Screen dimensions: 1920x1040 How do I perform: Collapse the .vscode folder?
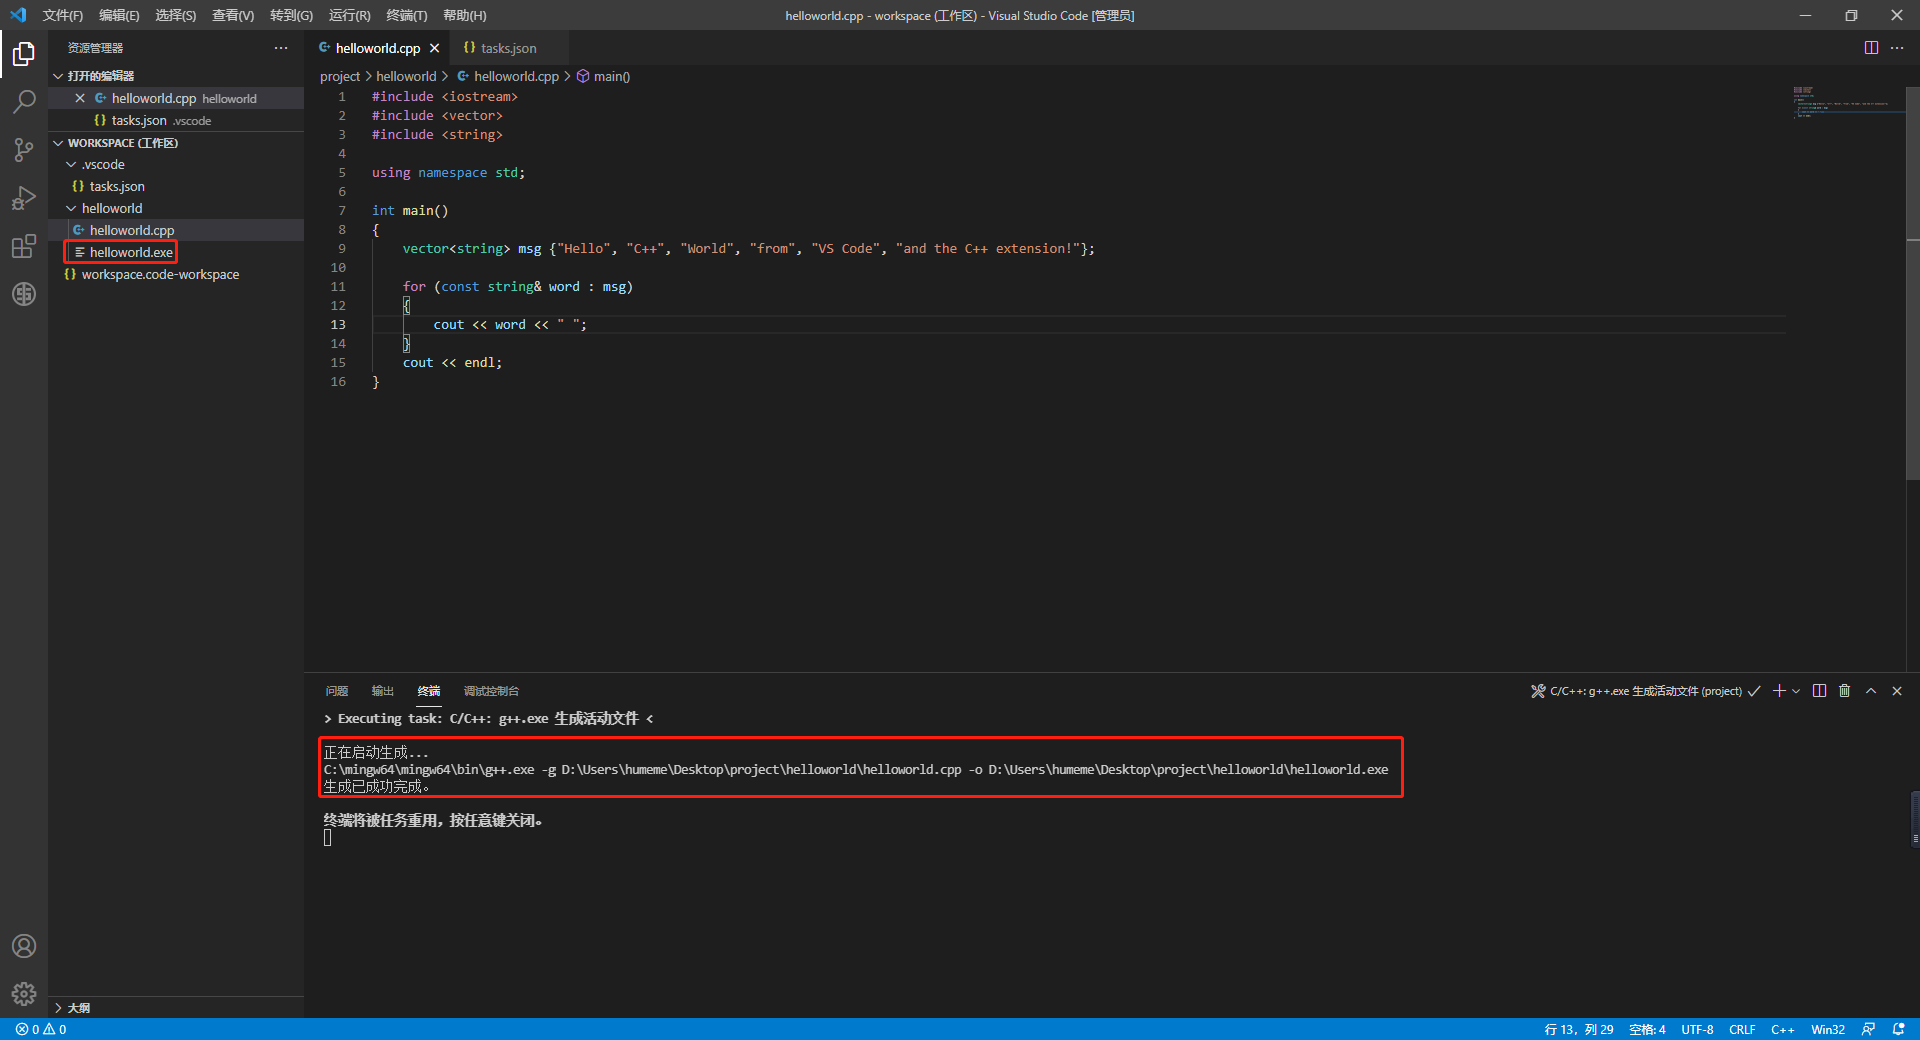tap(71, 164)
